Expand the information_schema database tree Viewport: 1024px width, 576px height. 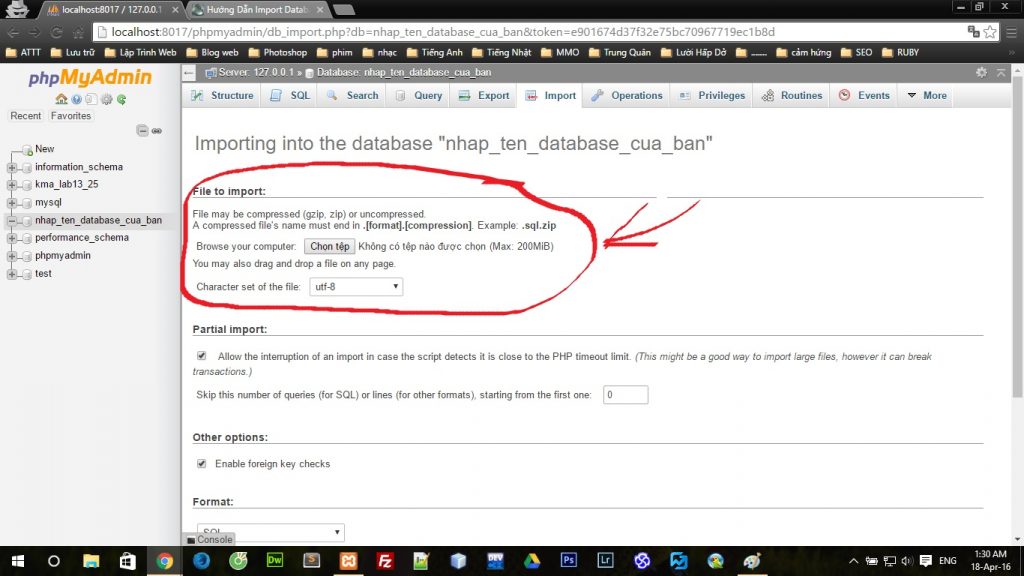pos(12,167)
